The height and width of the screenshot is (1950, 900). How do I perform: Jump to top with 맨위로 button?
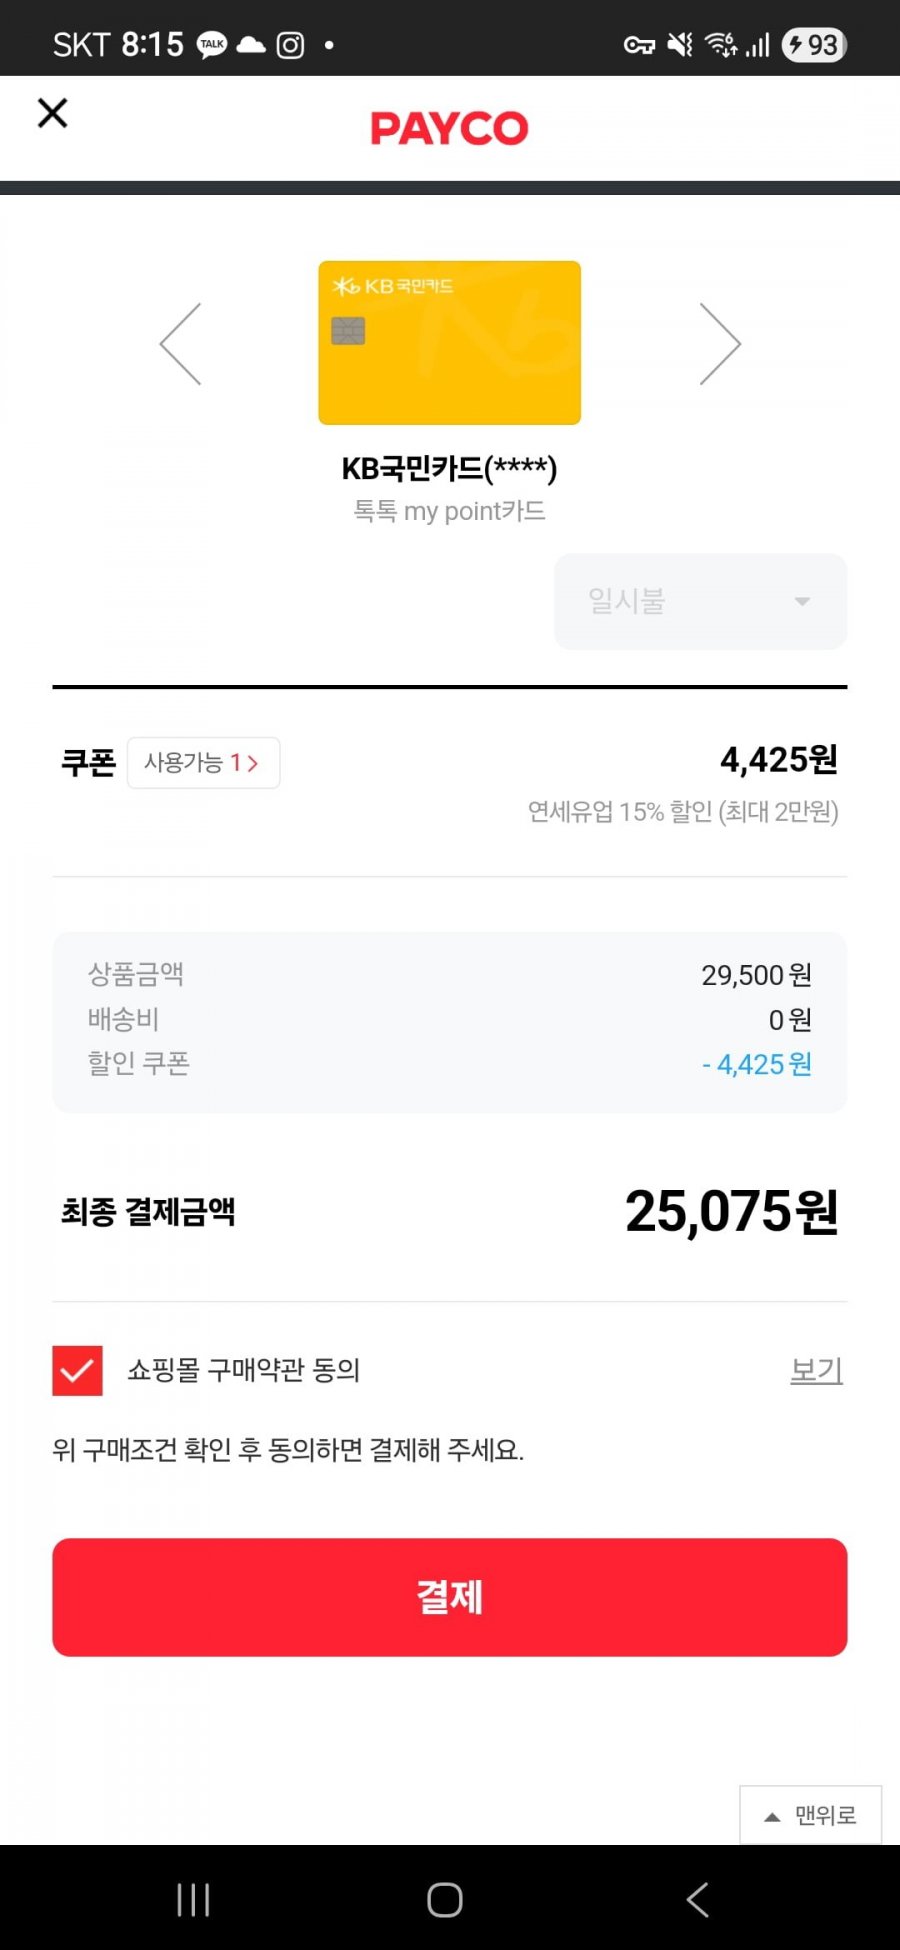point(811,1815)
